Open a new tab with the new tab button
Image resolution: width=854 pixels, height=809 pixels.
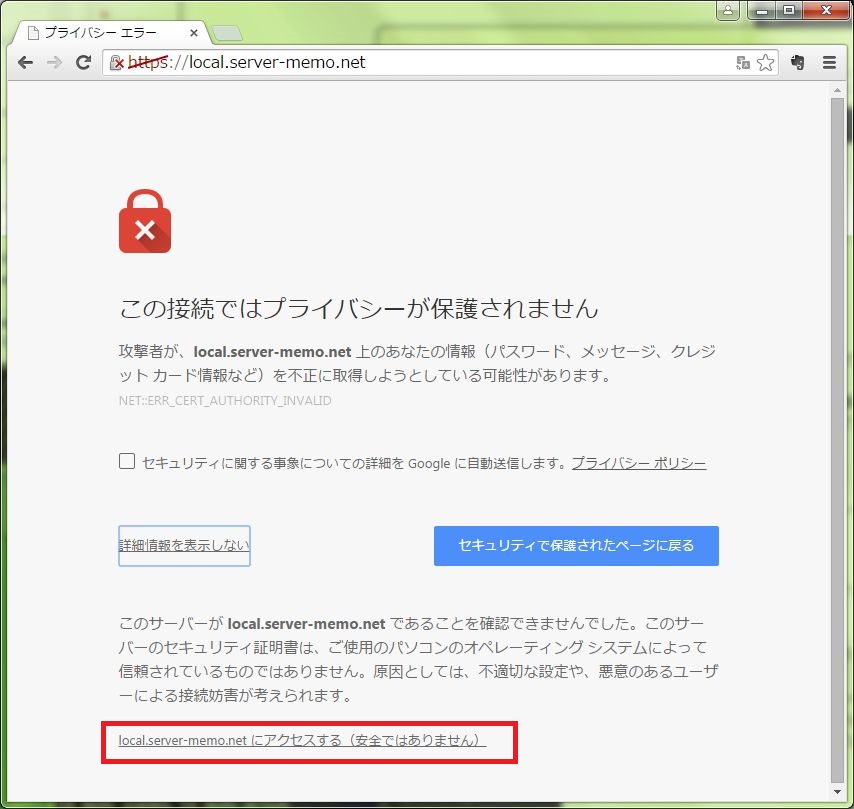click(227, 34)
